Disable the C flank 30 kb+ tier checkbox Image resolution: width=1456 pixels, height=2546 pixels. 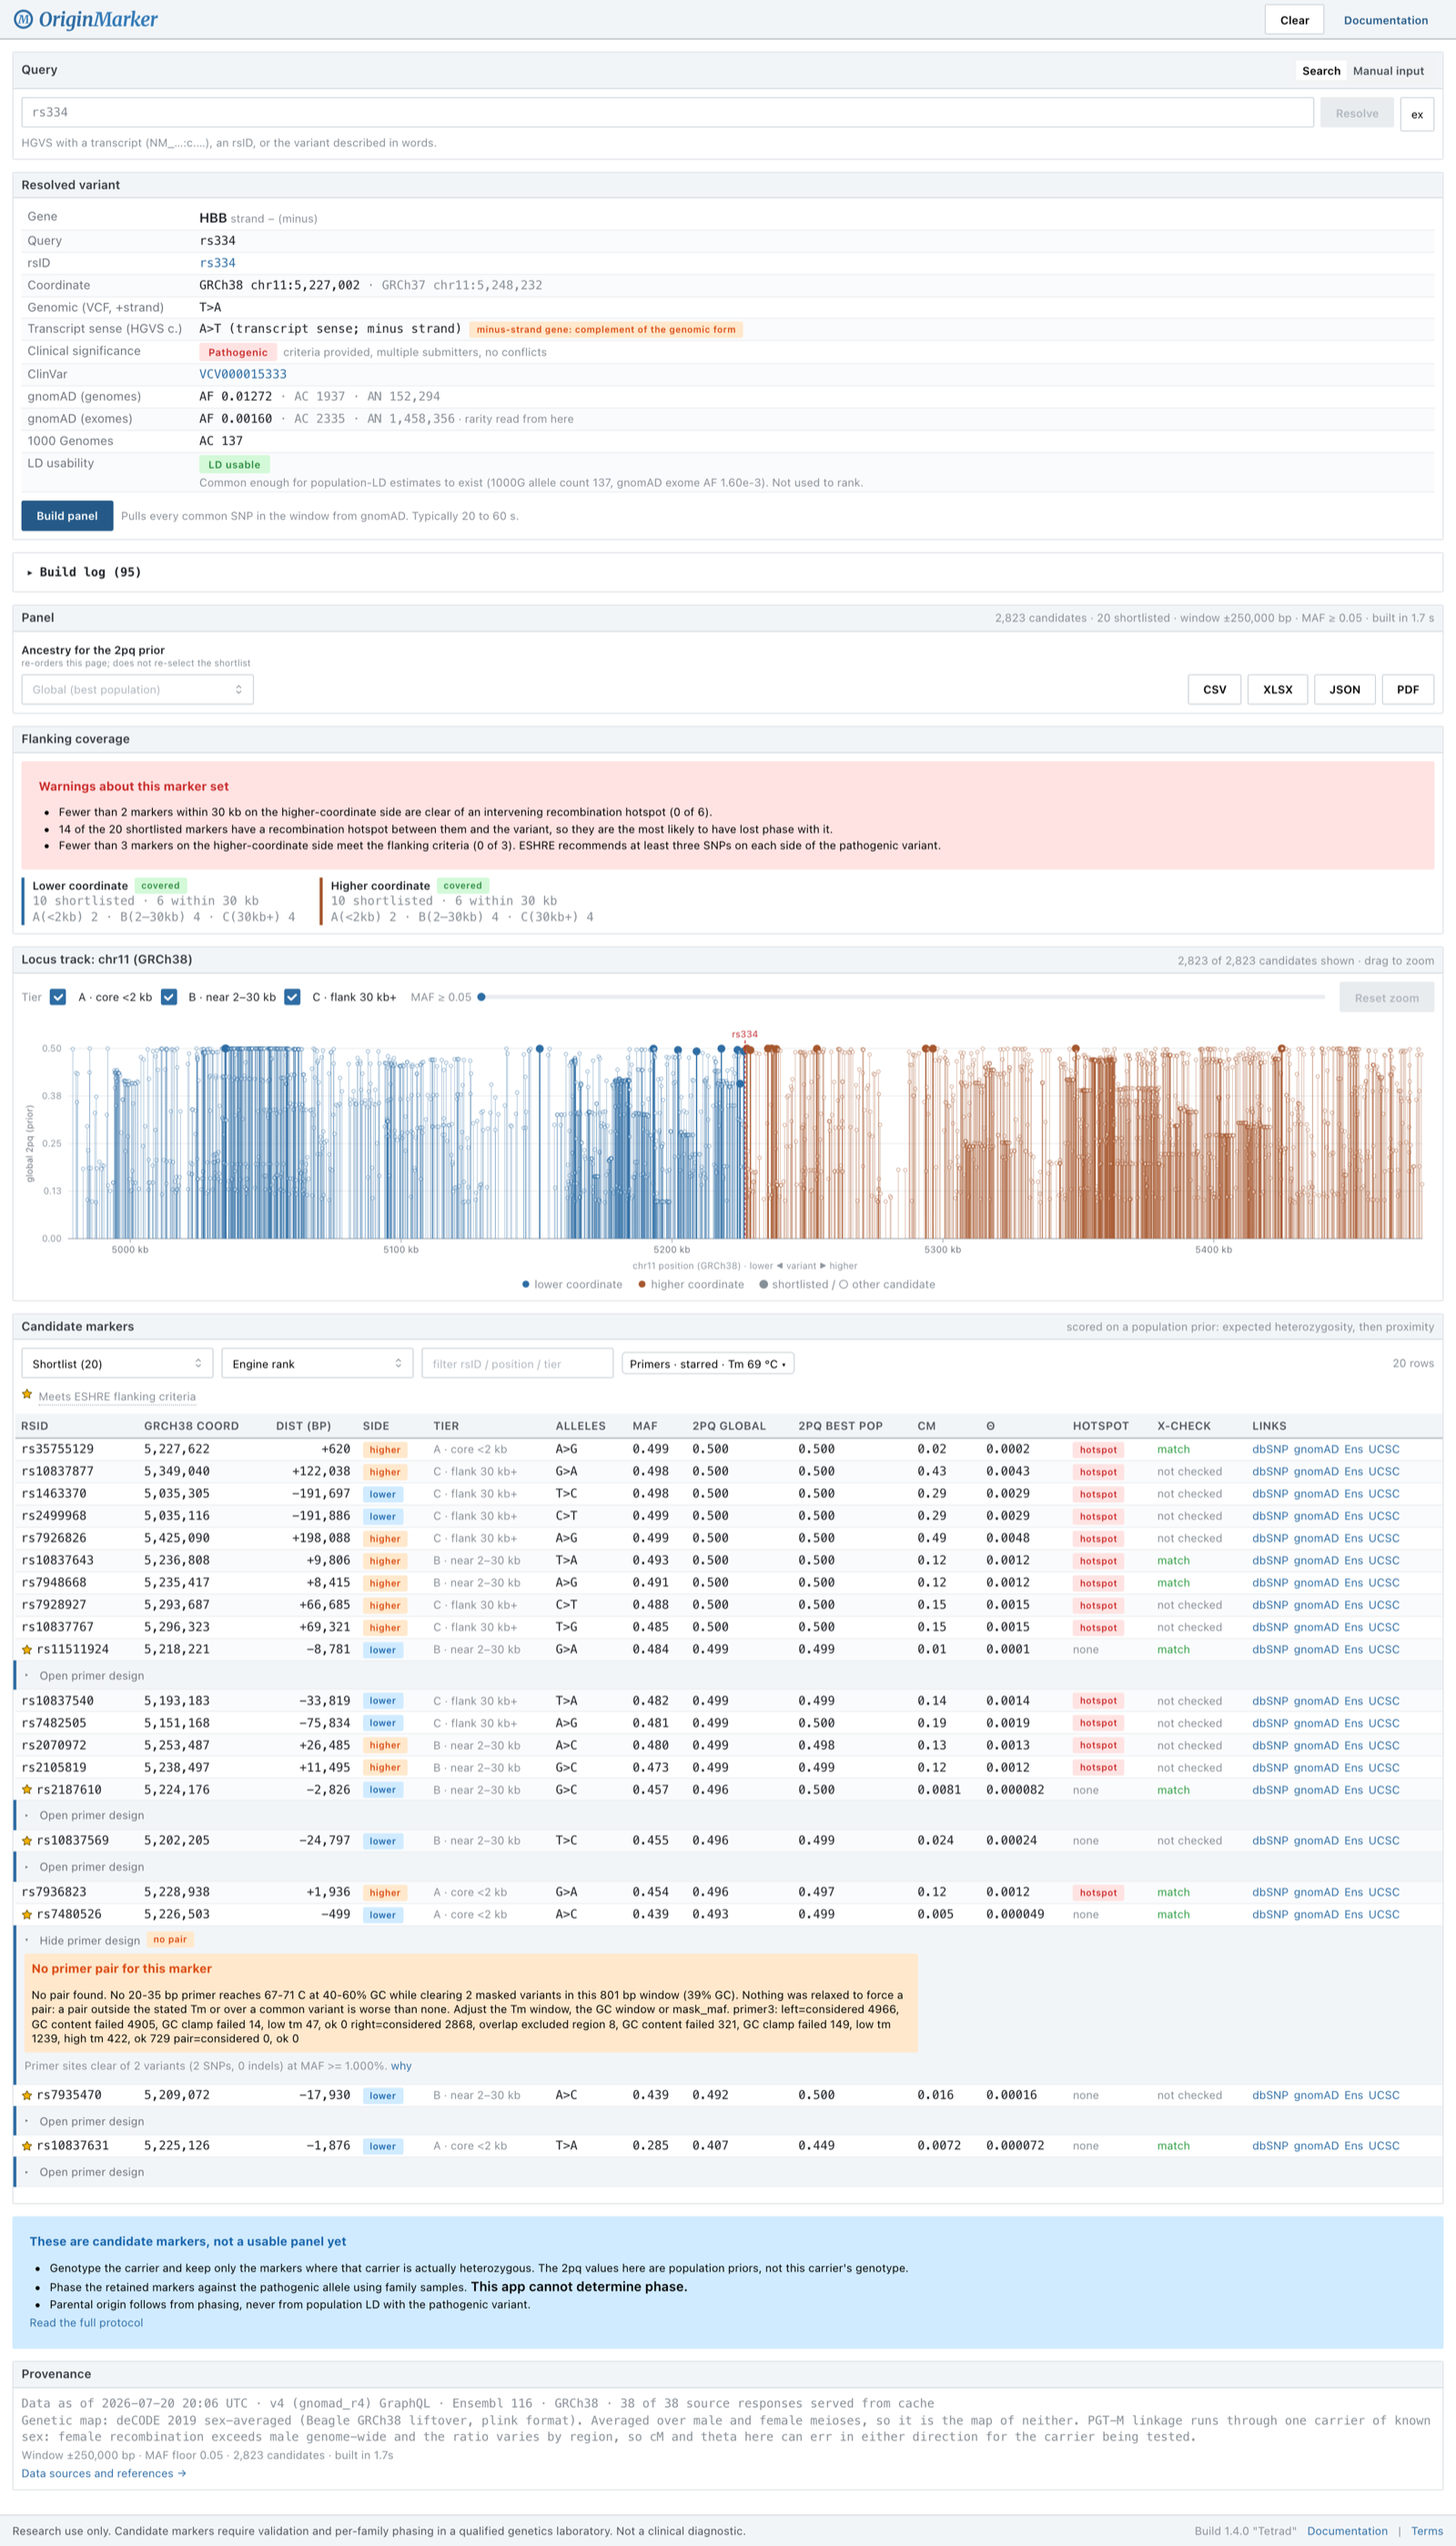292,997
